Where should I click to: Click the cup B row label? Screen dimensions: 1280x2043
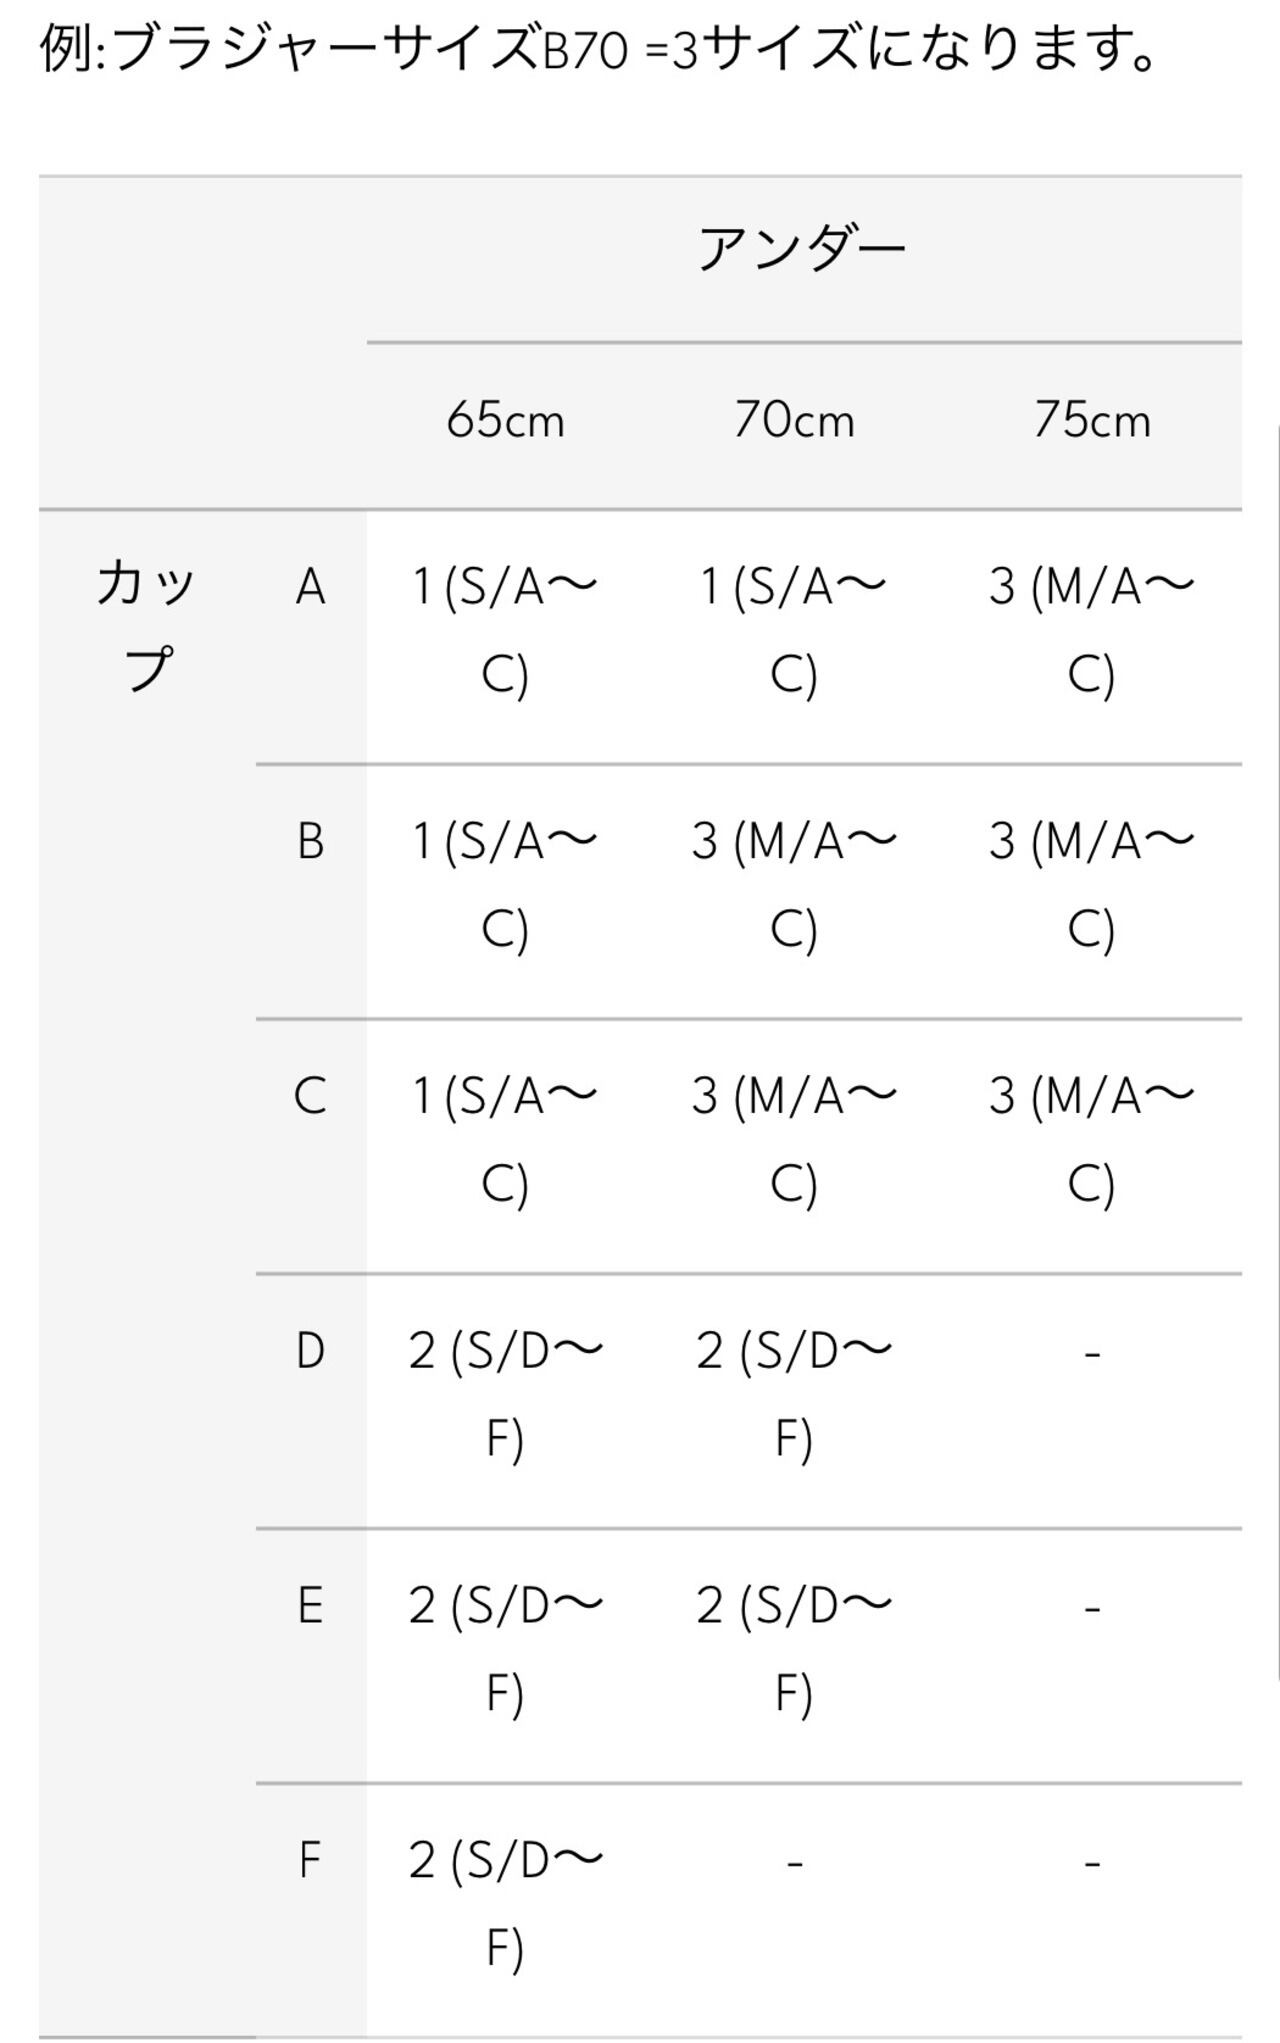(310, 842)
